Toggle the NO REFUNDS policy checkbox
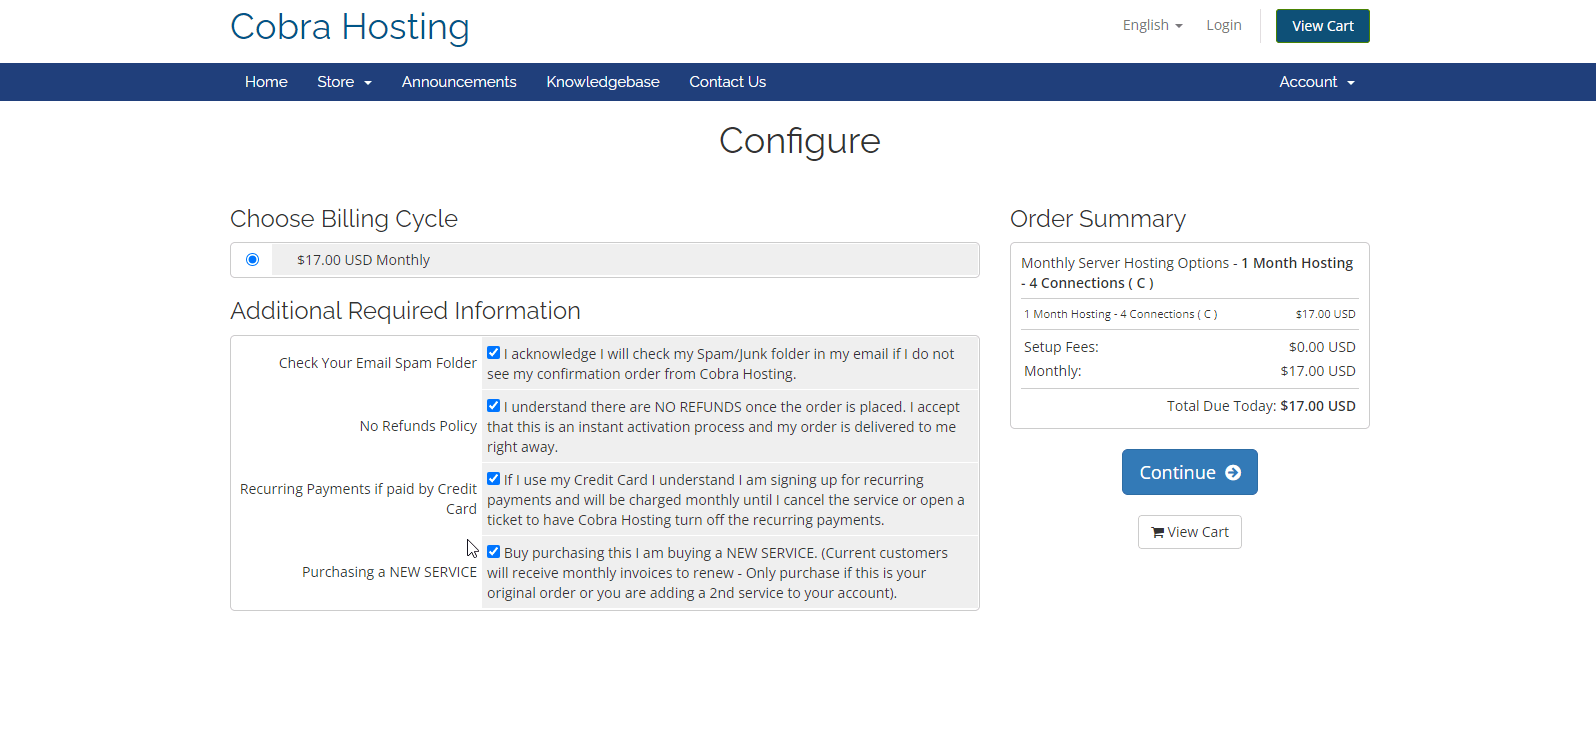Image resolution: width=1596 pixels, height=745 pixels. tap(493, 406)
